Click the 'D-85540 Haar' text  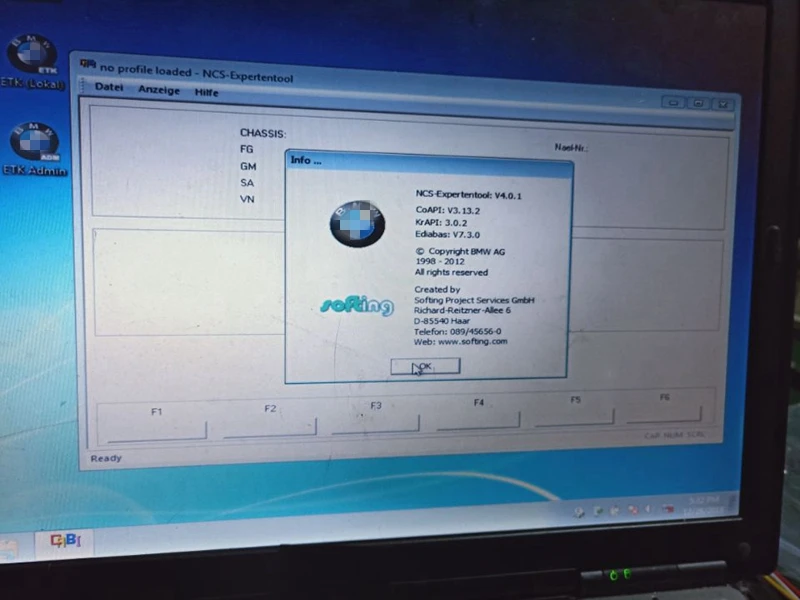point(441,321)
